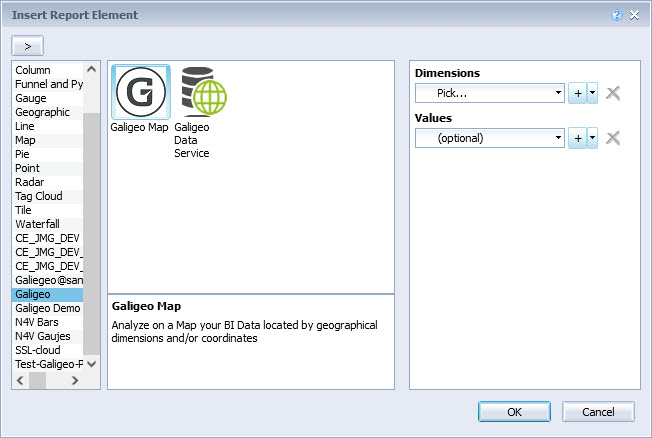Screen dimensions: 652x438
Task: Close the Insert Report Element dialog
Action: 635,15
